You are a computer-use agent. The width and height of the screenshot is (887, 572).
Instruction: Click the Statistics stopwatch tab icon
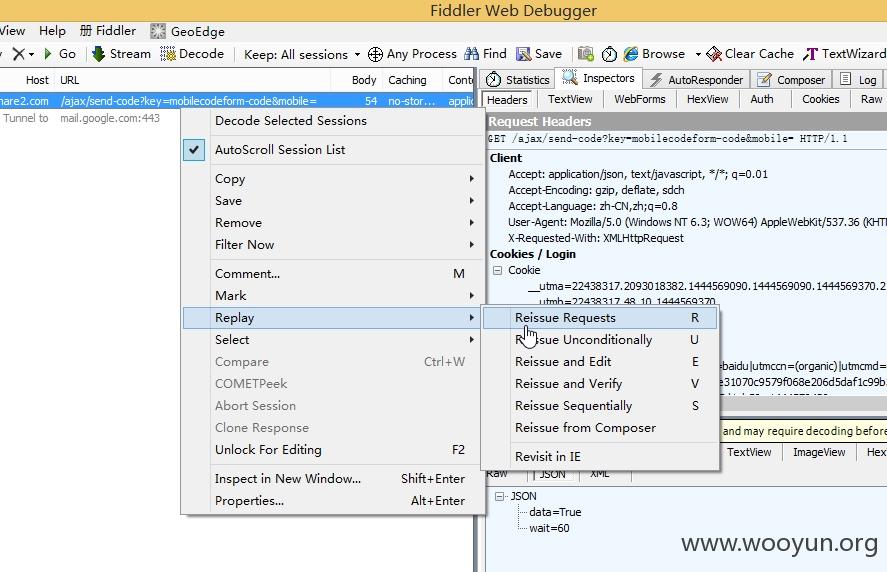pyautogui.click(x=493, y=79)
